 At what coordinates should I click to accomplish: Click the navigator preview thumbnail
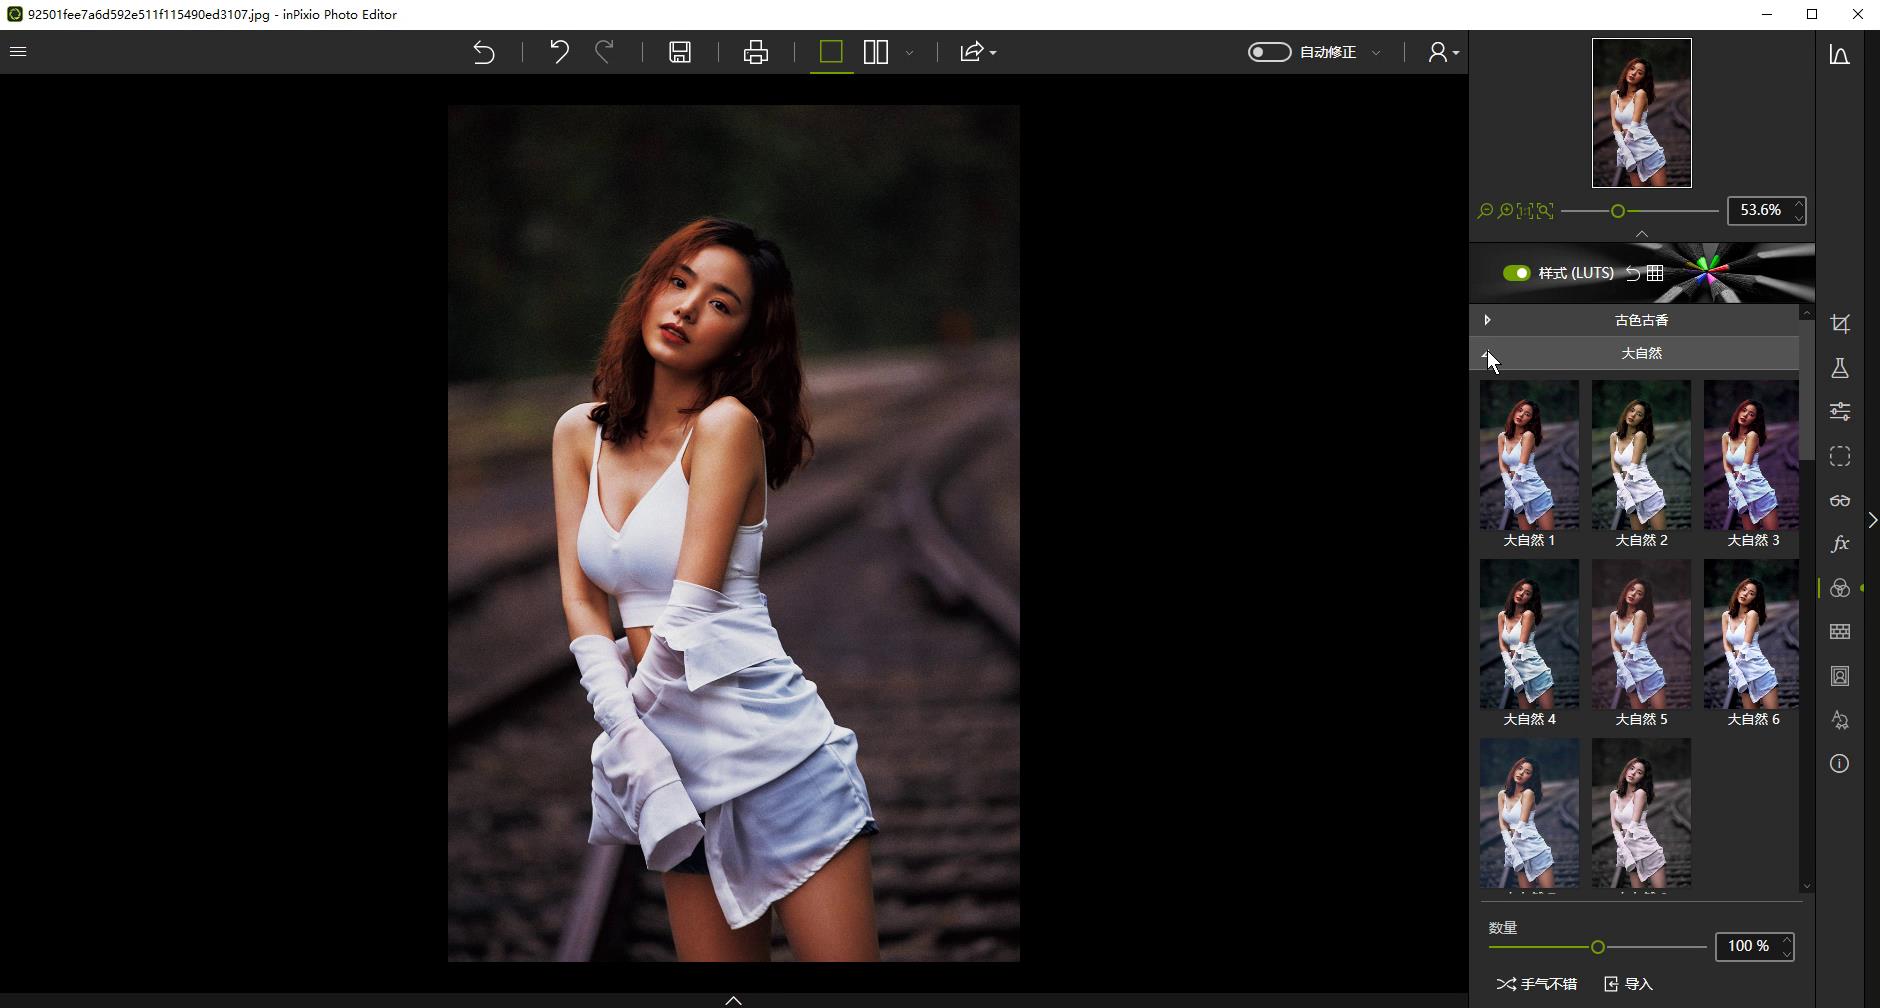click(x=1642, y=113)
